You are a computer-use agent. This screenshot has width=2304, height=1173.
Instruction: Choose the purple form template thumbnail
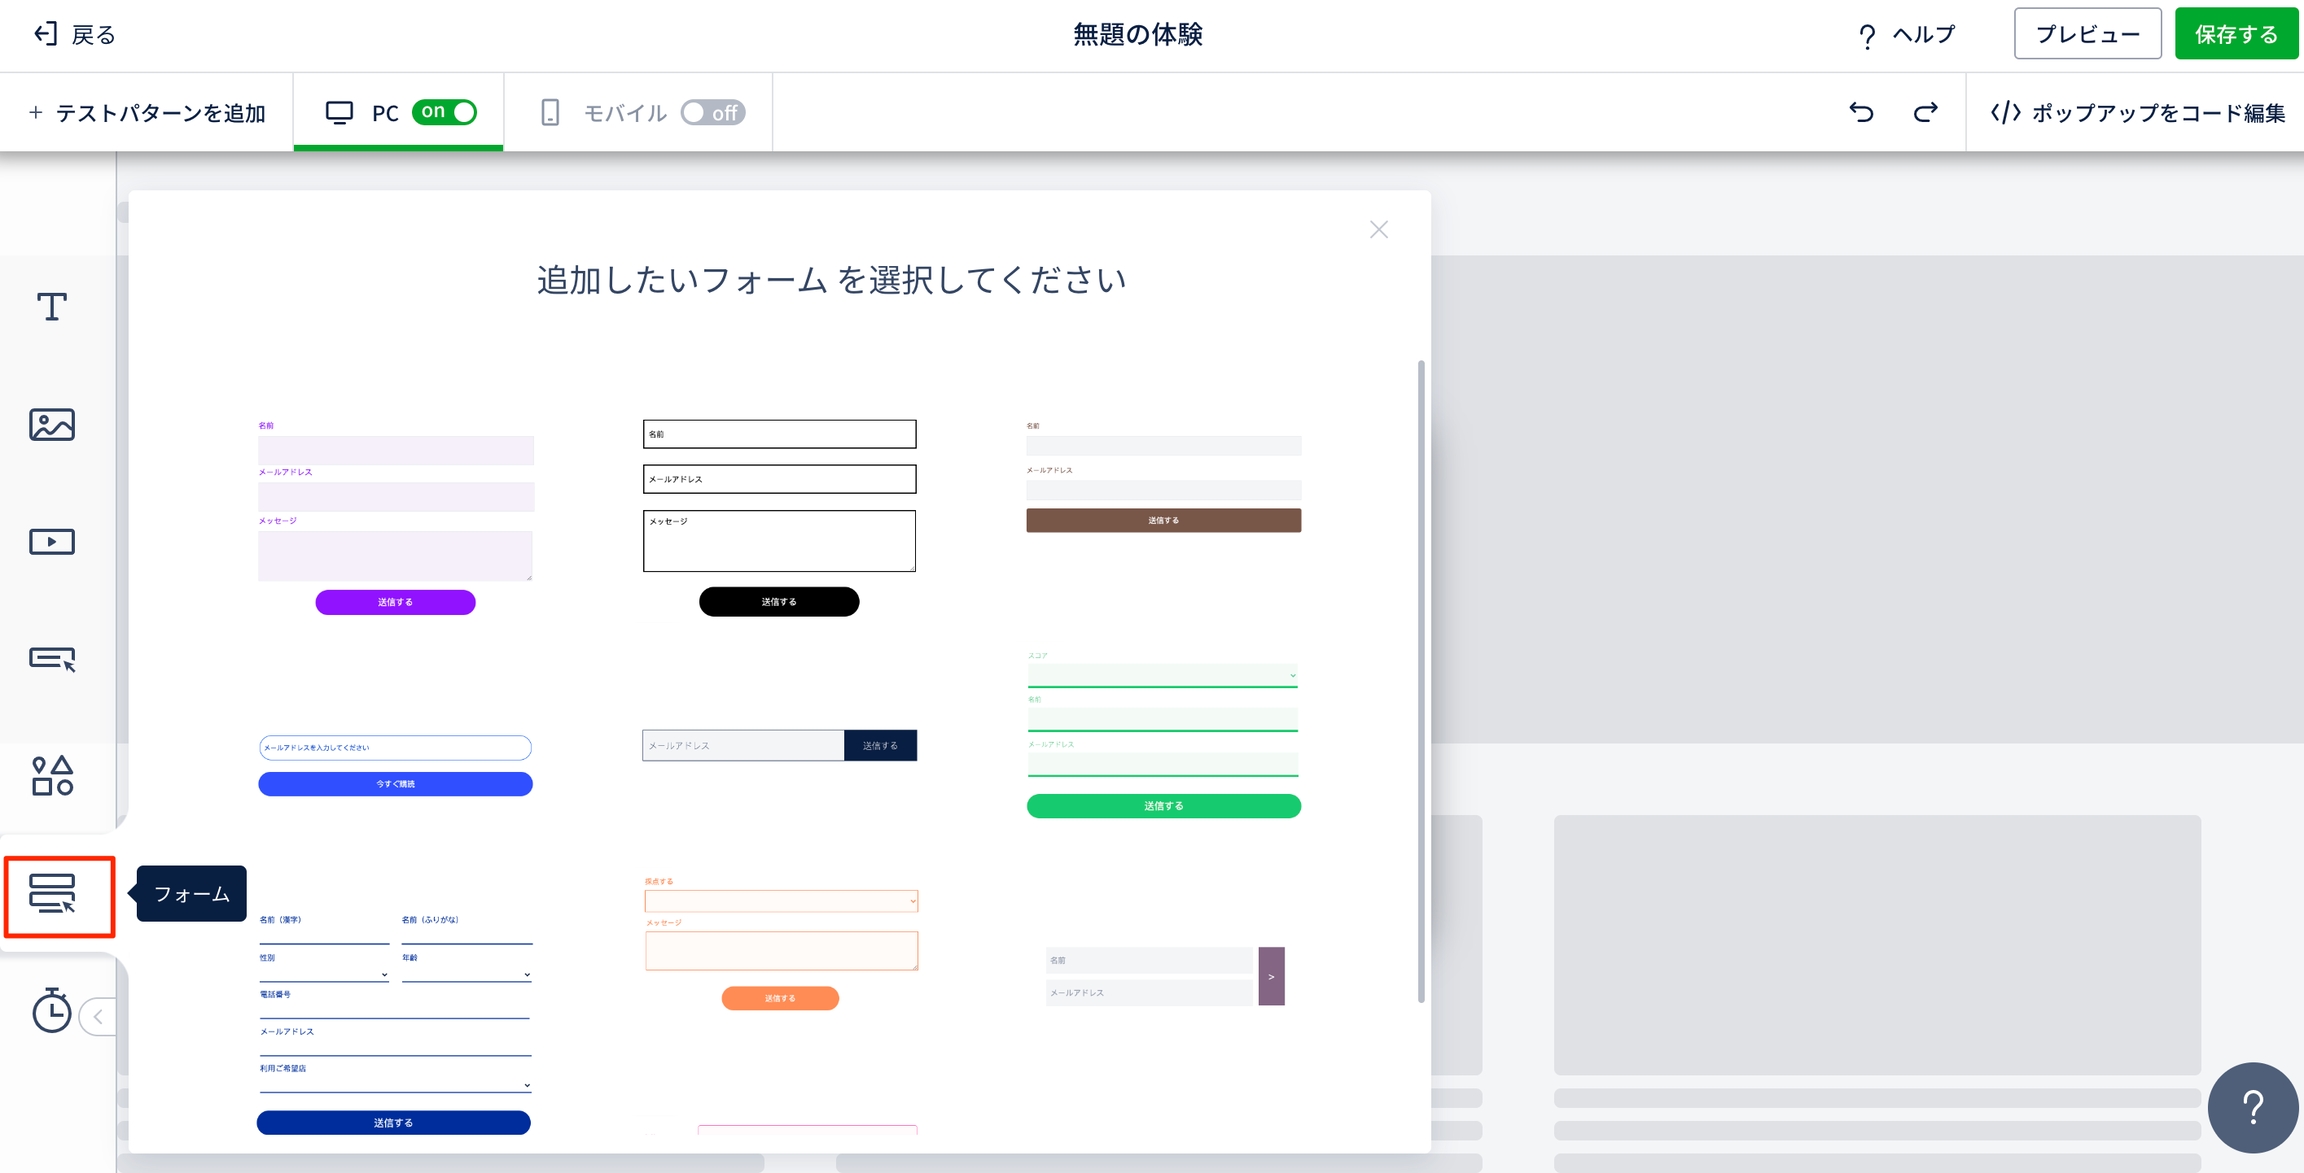point(395,515)
